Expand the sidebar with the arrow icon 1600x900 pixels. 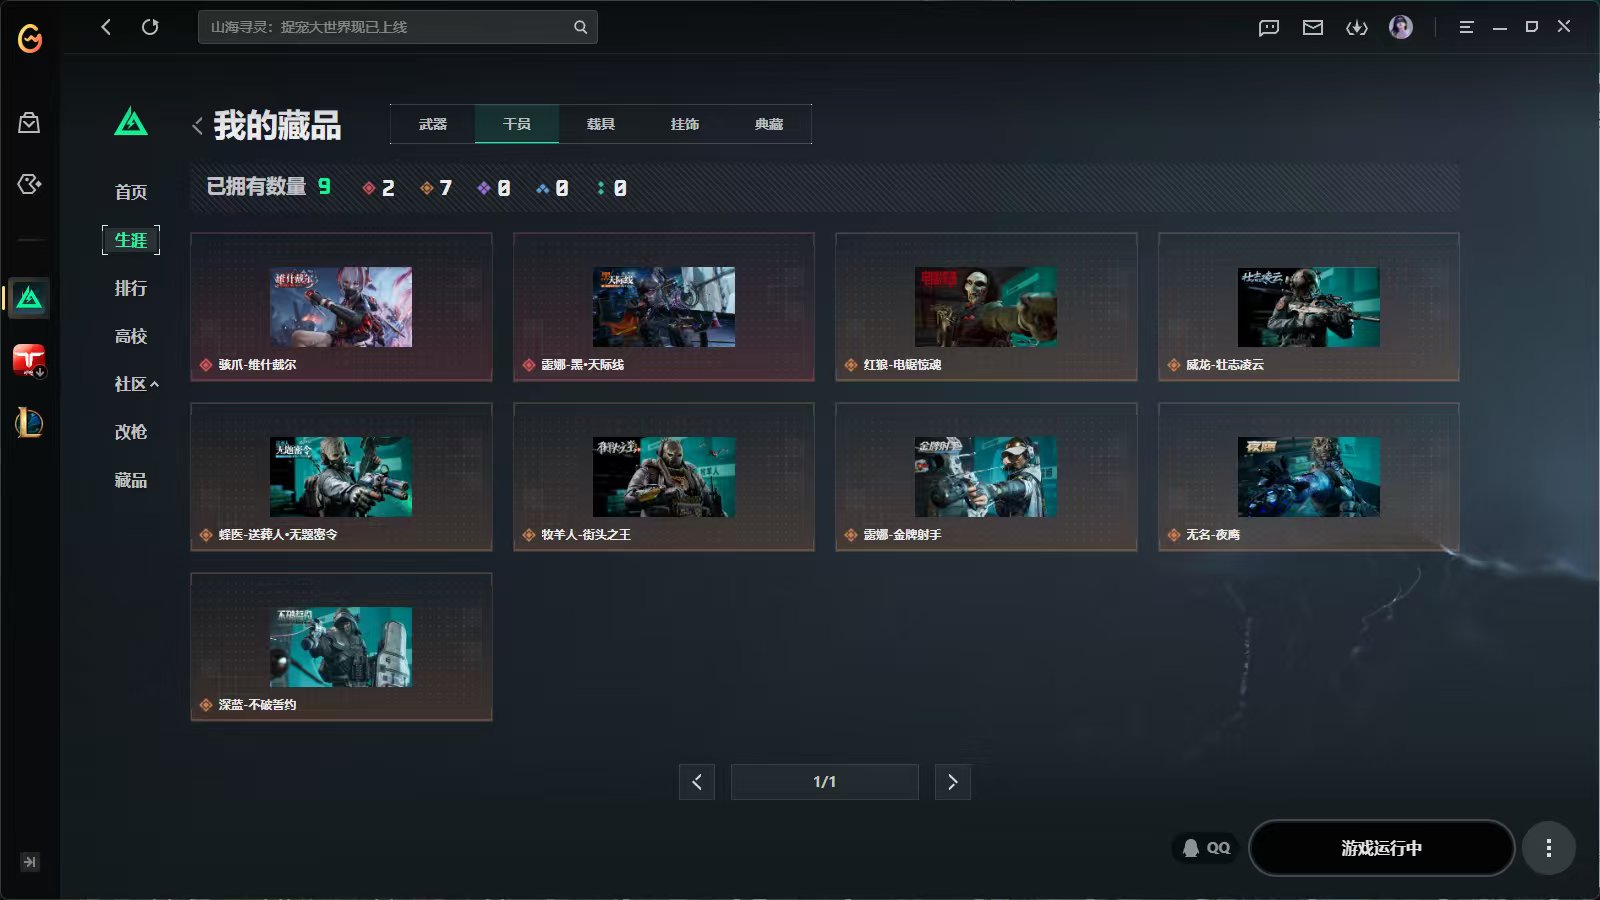[x=30, y=862]
